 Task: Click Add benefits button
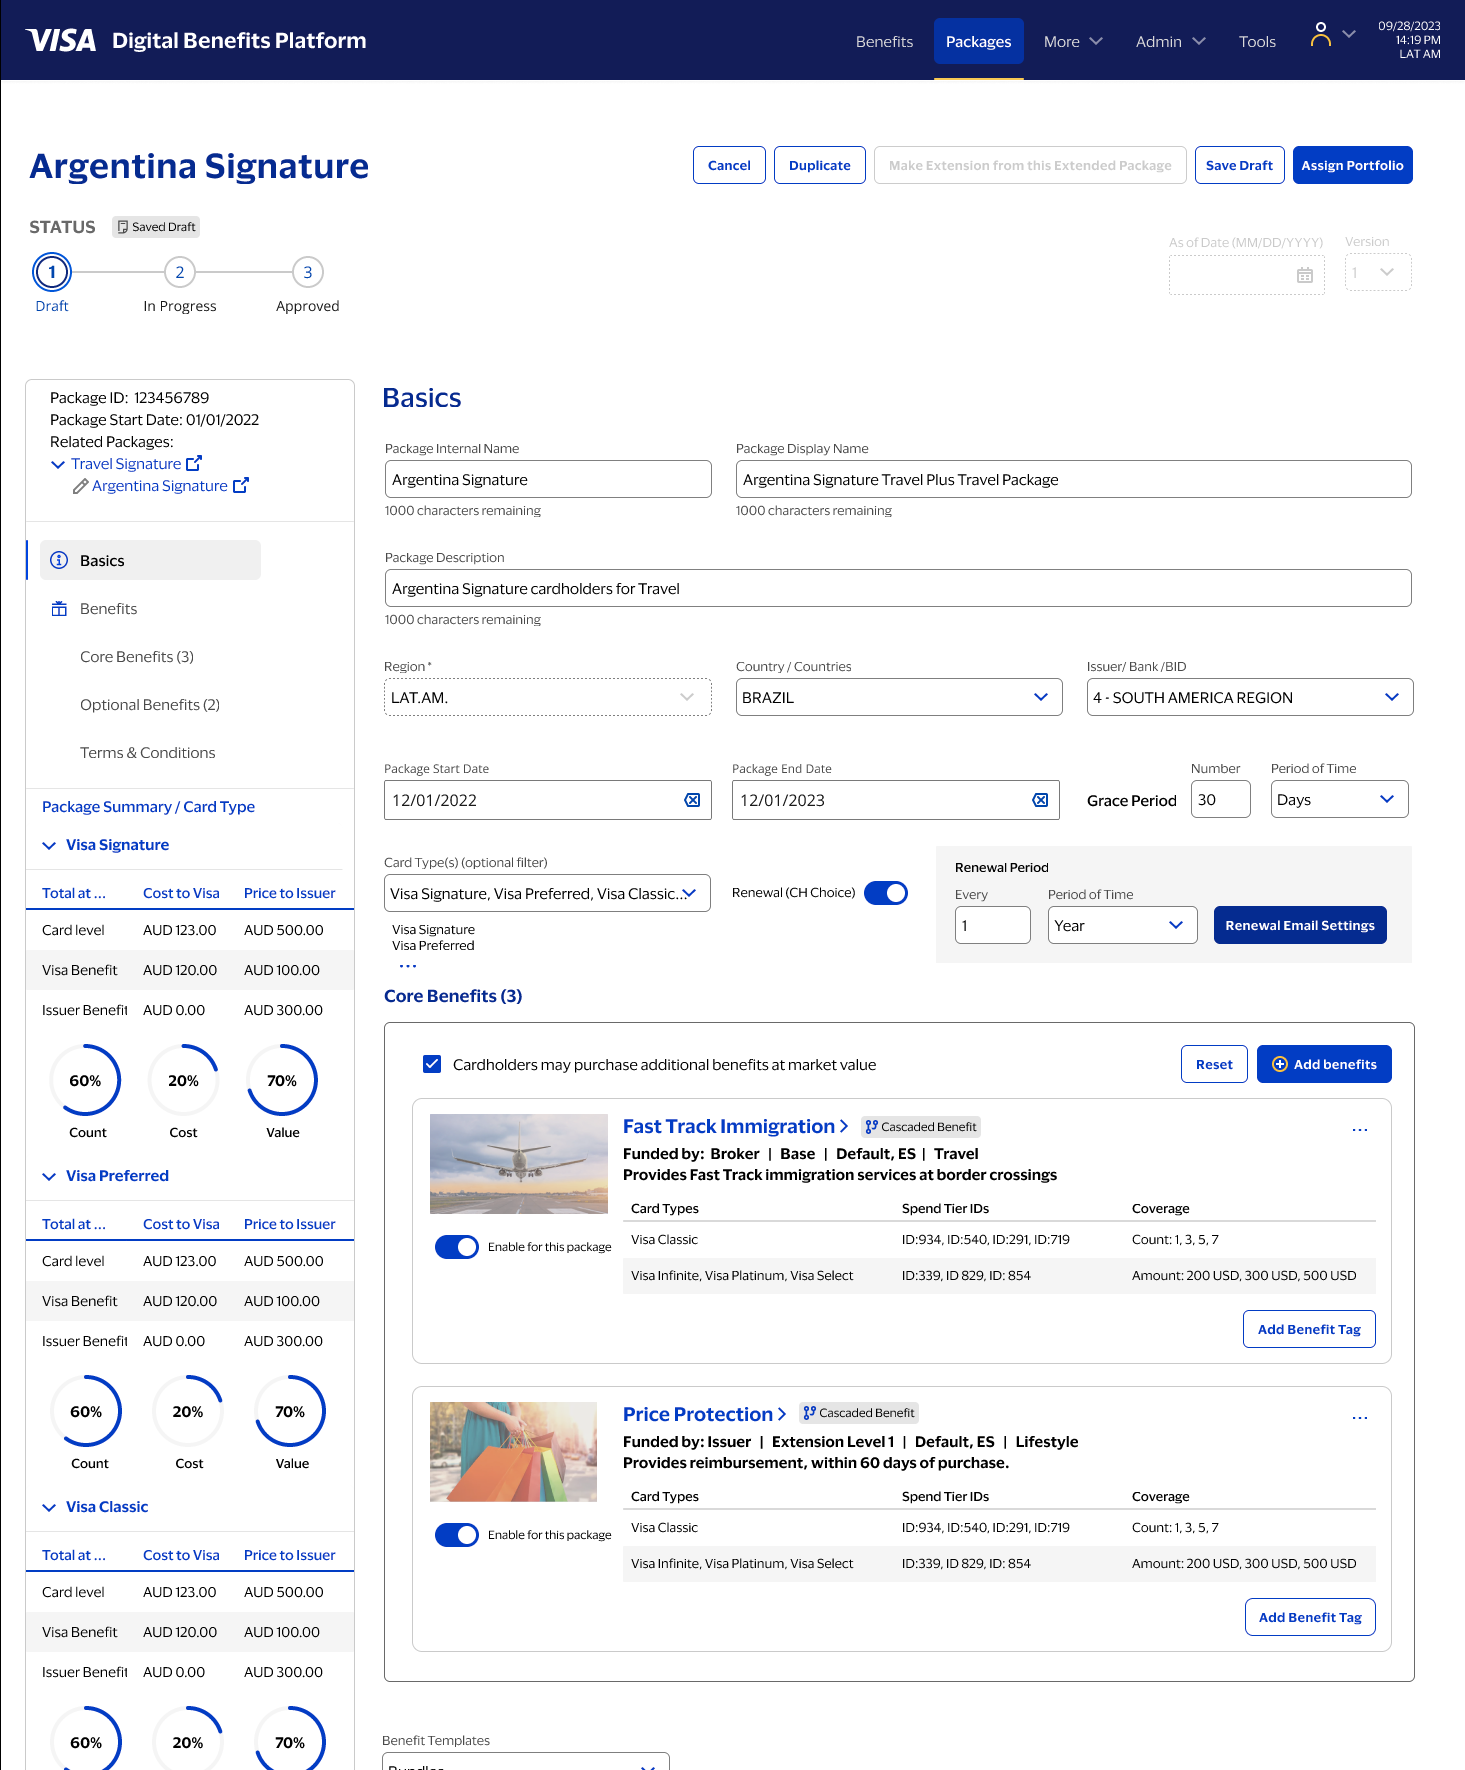click(1324, 1064)
